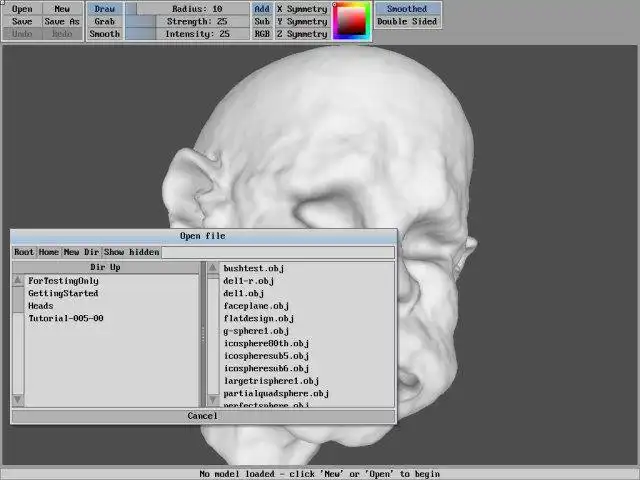
Task: Select the Smooth tool
Action: (104, 34)
